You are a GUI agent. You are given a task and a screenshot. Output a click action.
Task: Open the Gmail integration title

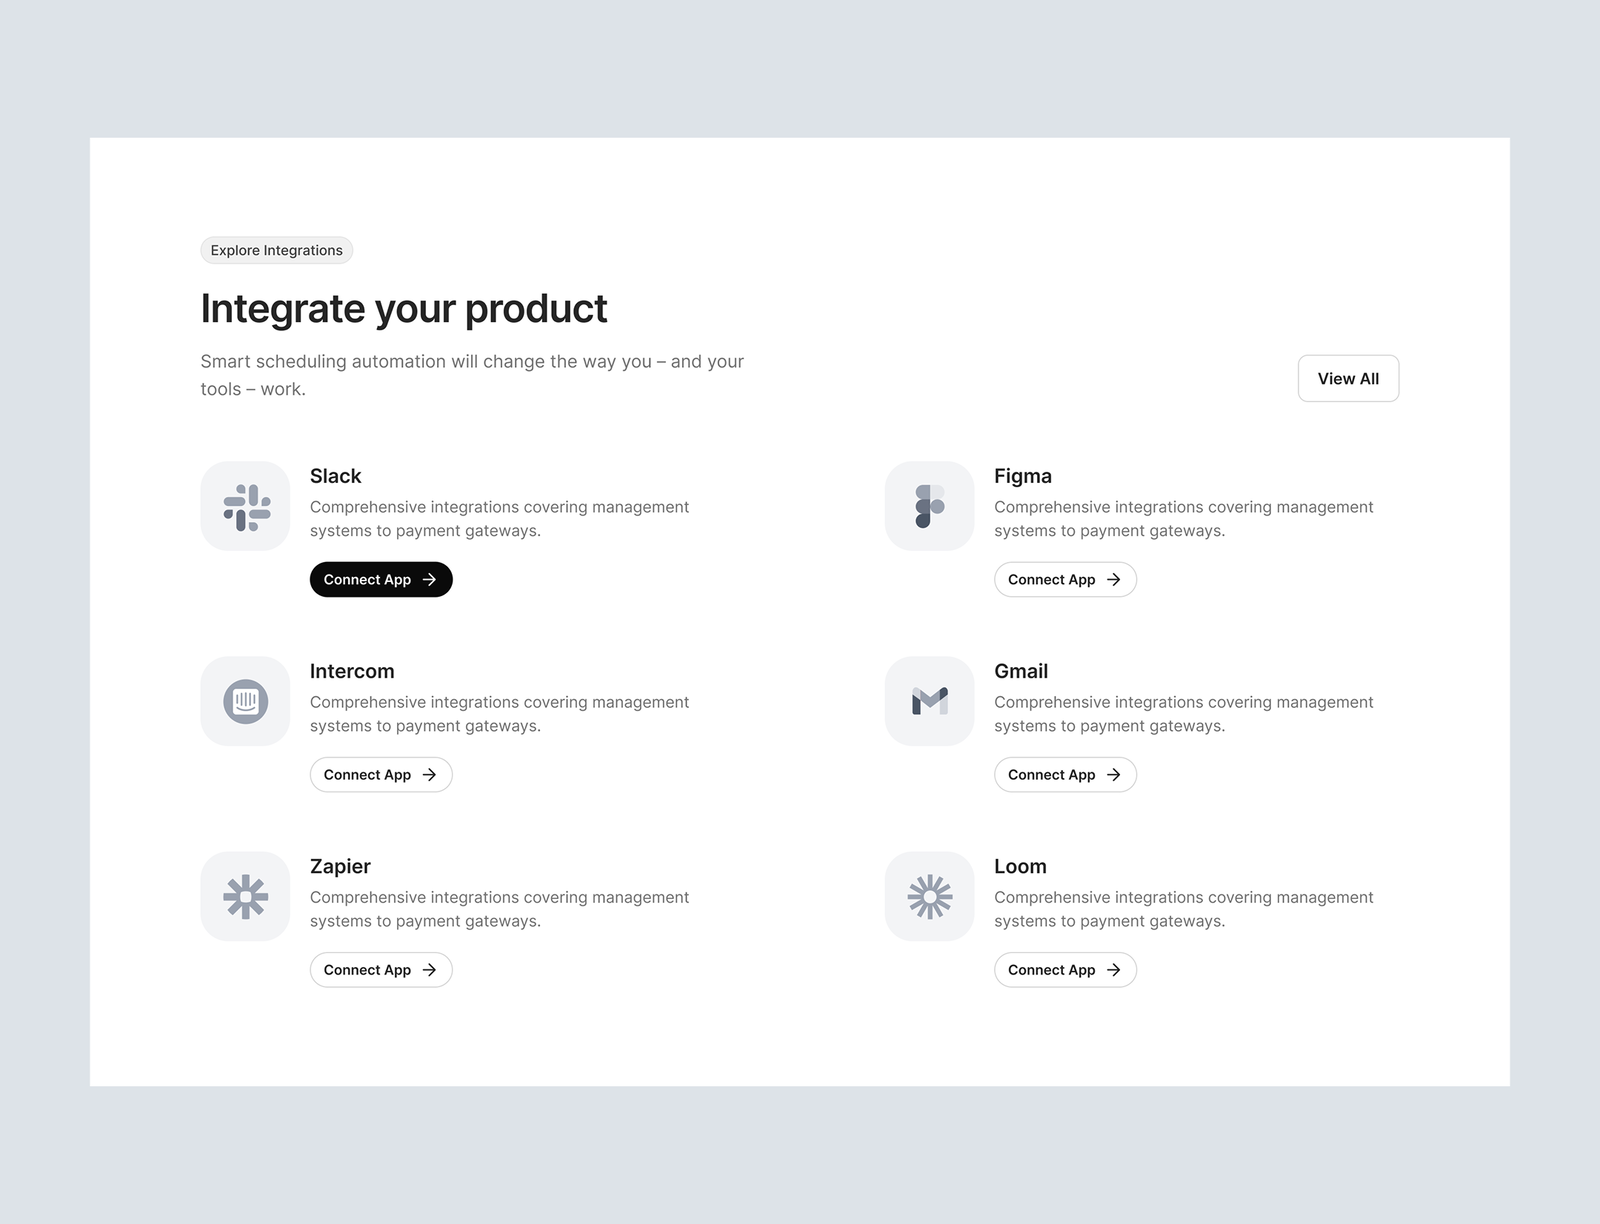point(1021,671)
